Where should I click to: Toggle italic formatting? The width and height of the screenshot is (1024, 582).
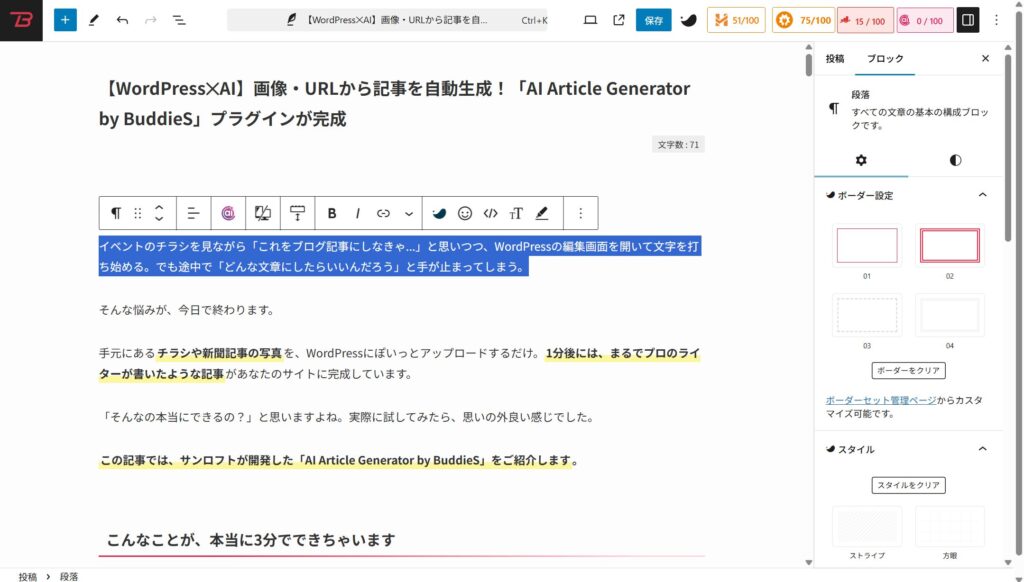[357, 213]
